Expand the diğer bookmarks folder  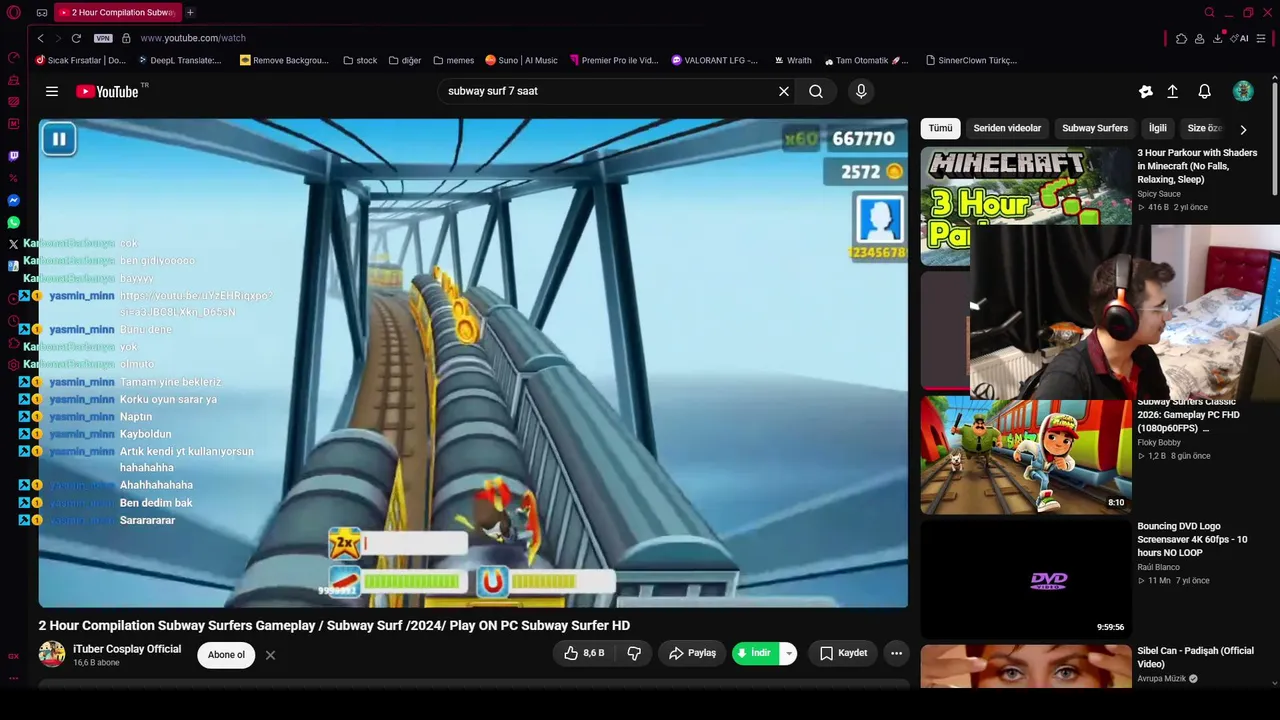coord(405,60)
